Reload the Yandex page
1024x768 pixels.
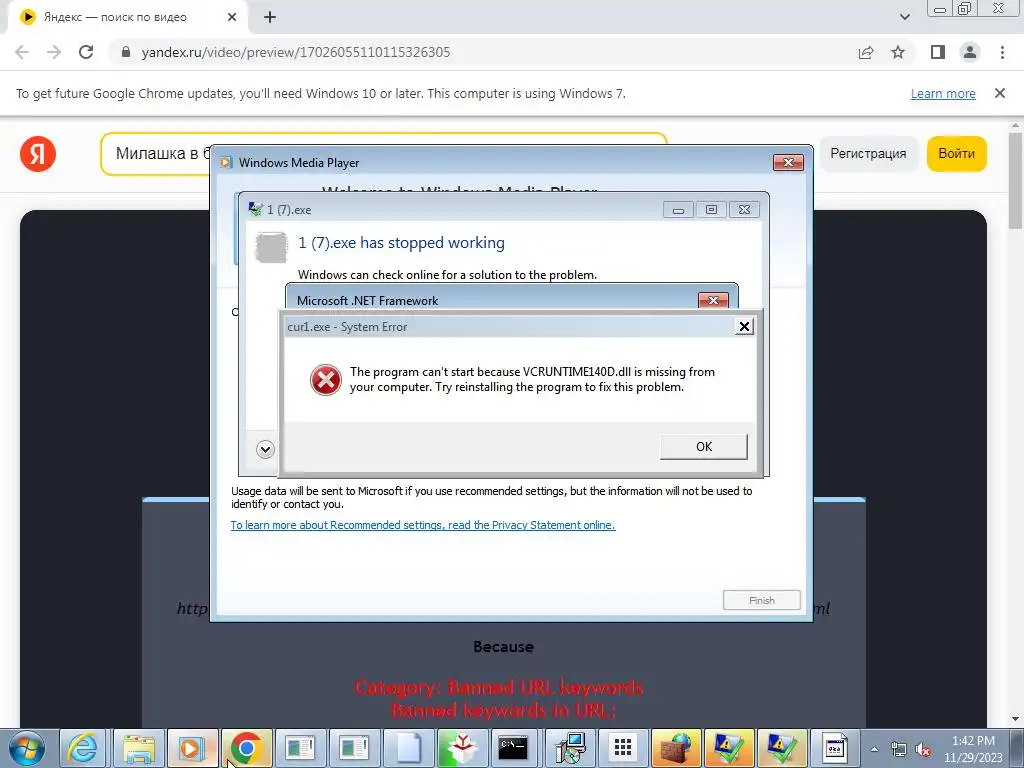point(86,52)
